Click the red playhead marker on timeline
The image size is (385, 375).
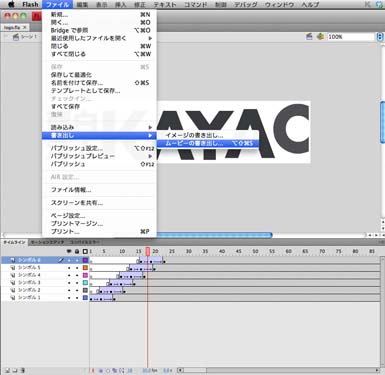[148, 251]
